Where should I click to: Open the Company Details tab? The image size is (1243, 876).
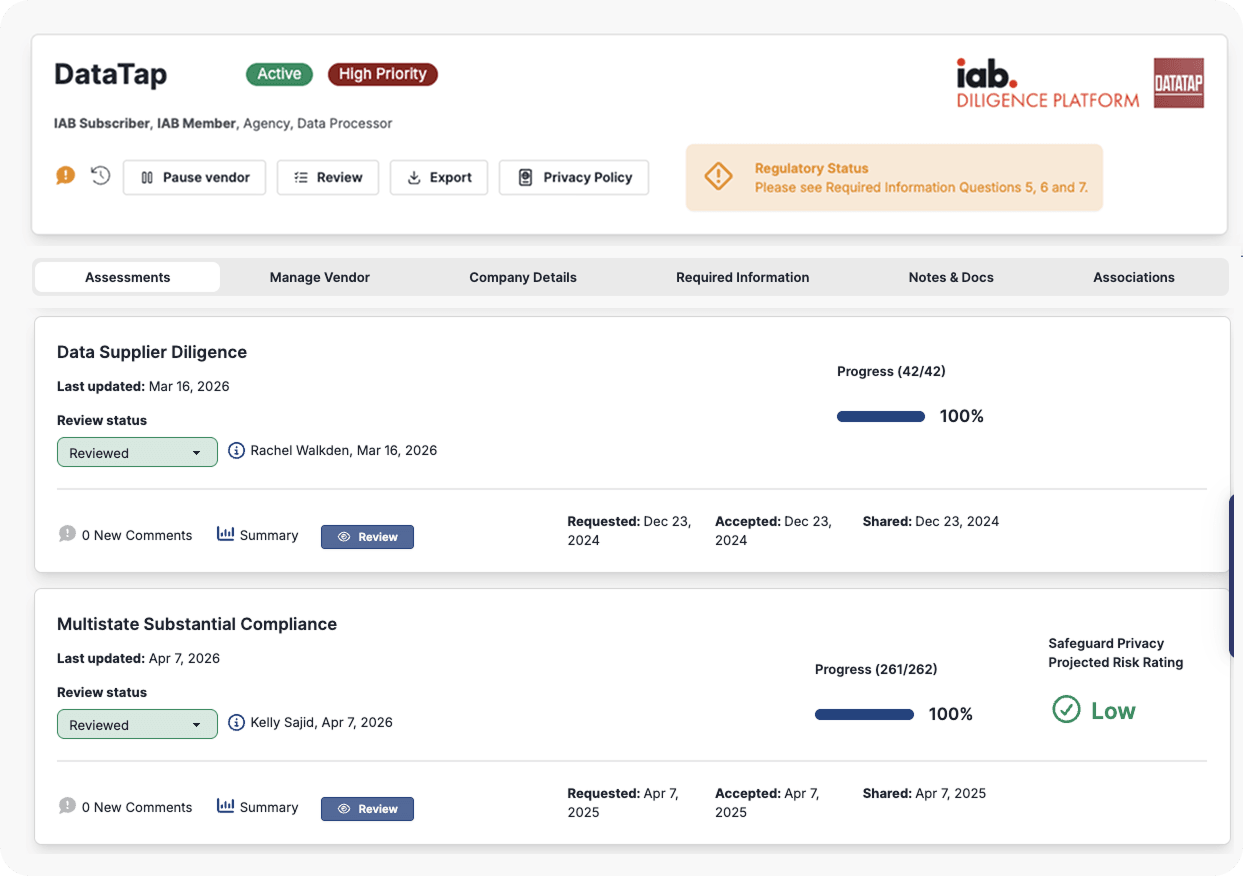click(523, 277)
